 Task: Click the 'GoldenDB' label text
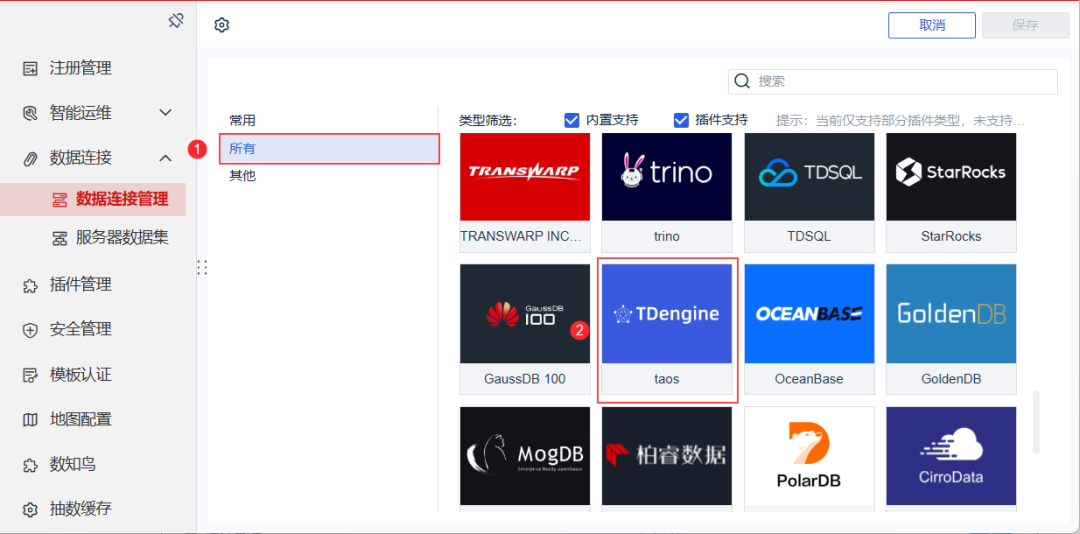click(x=951, y=379)
